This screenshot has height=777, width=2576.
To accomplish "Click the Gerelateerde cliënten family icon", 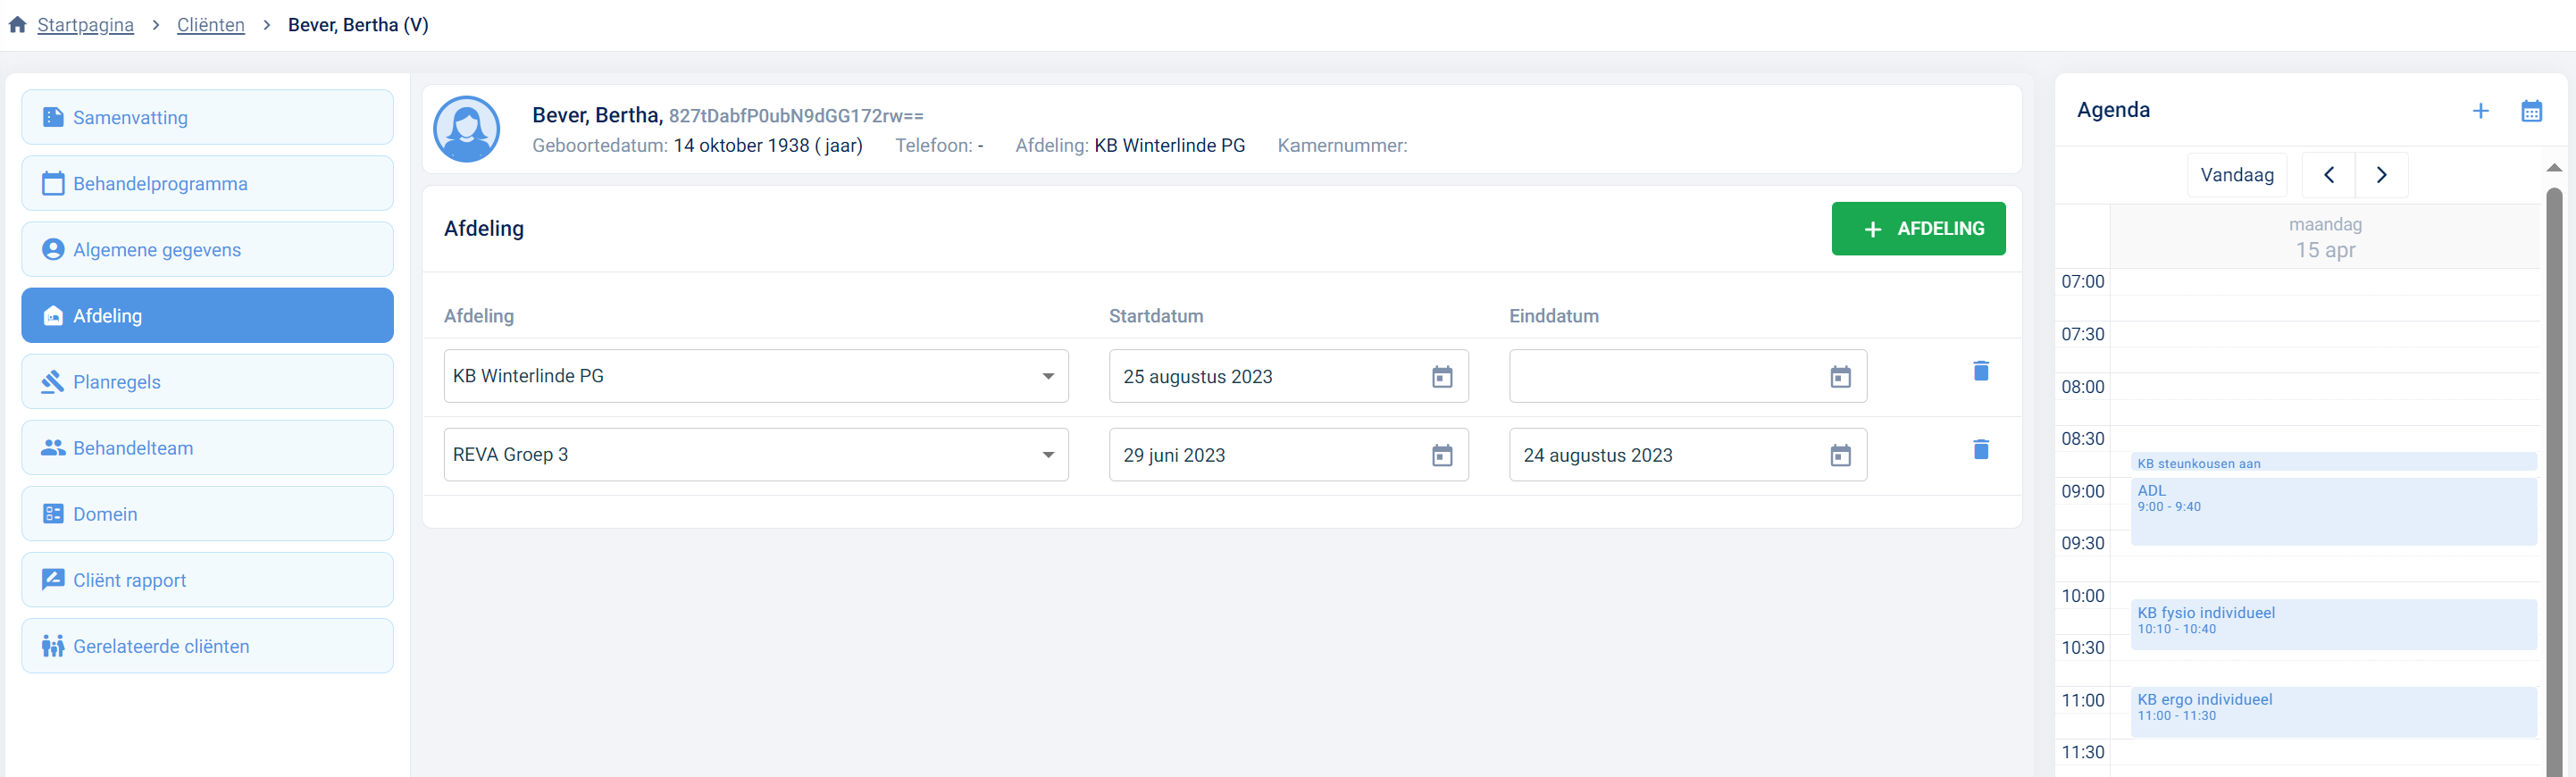I will click(53, 645).
